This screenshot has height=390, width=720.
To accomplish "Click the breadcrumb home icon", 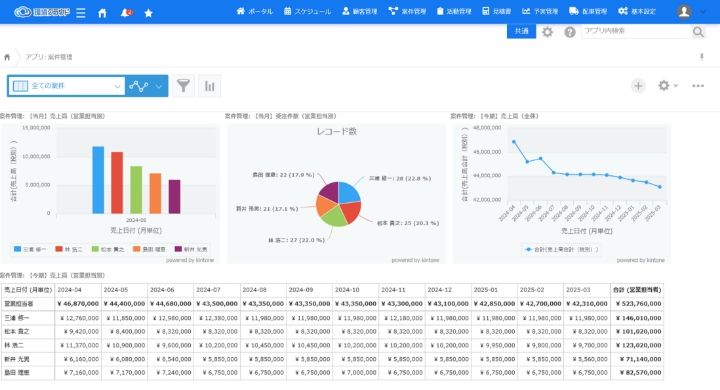I will (7, 57).
